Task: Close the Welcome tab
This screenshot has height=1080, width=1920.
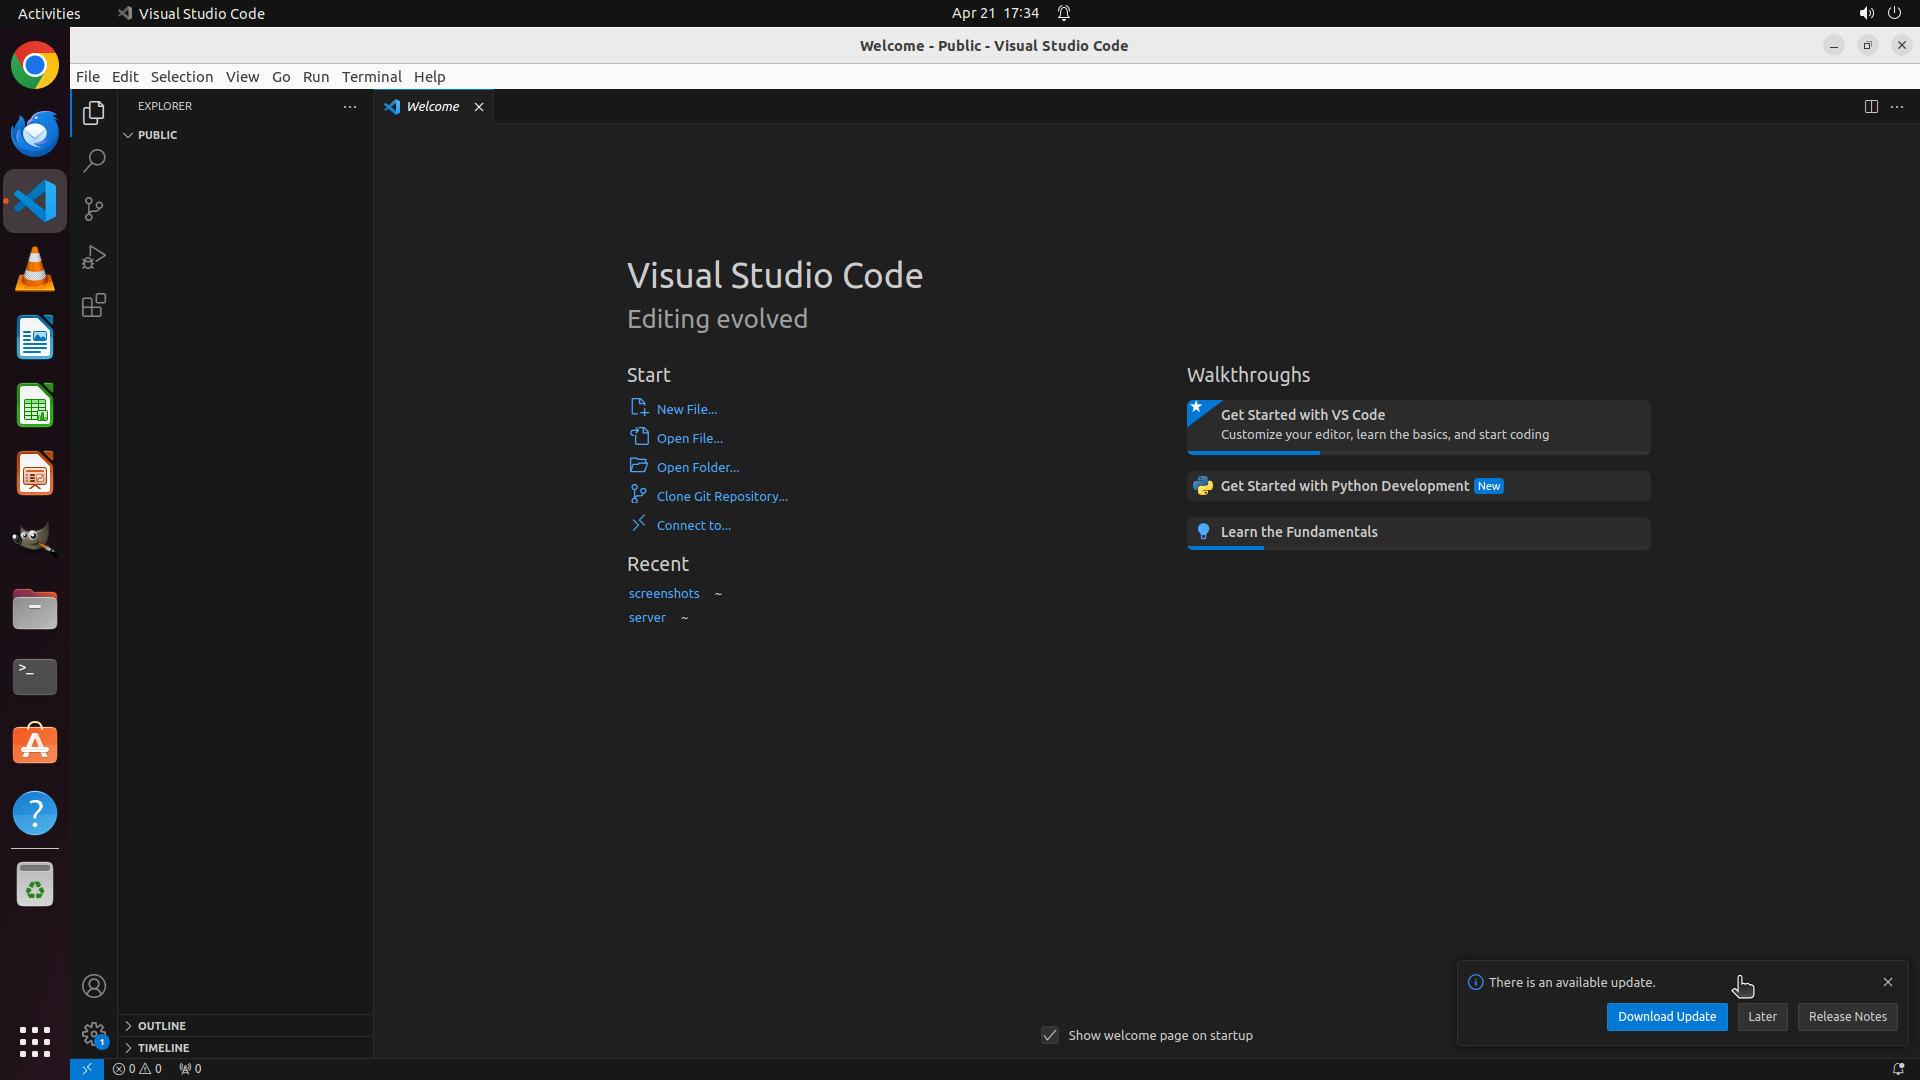Action: 479,107
